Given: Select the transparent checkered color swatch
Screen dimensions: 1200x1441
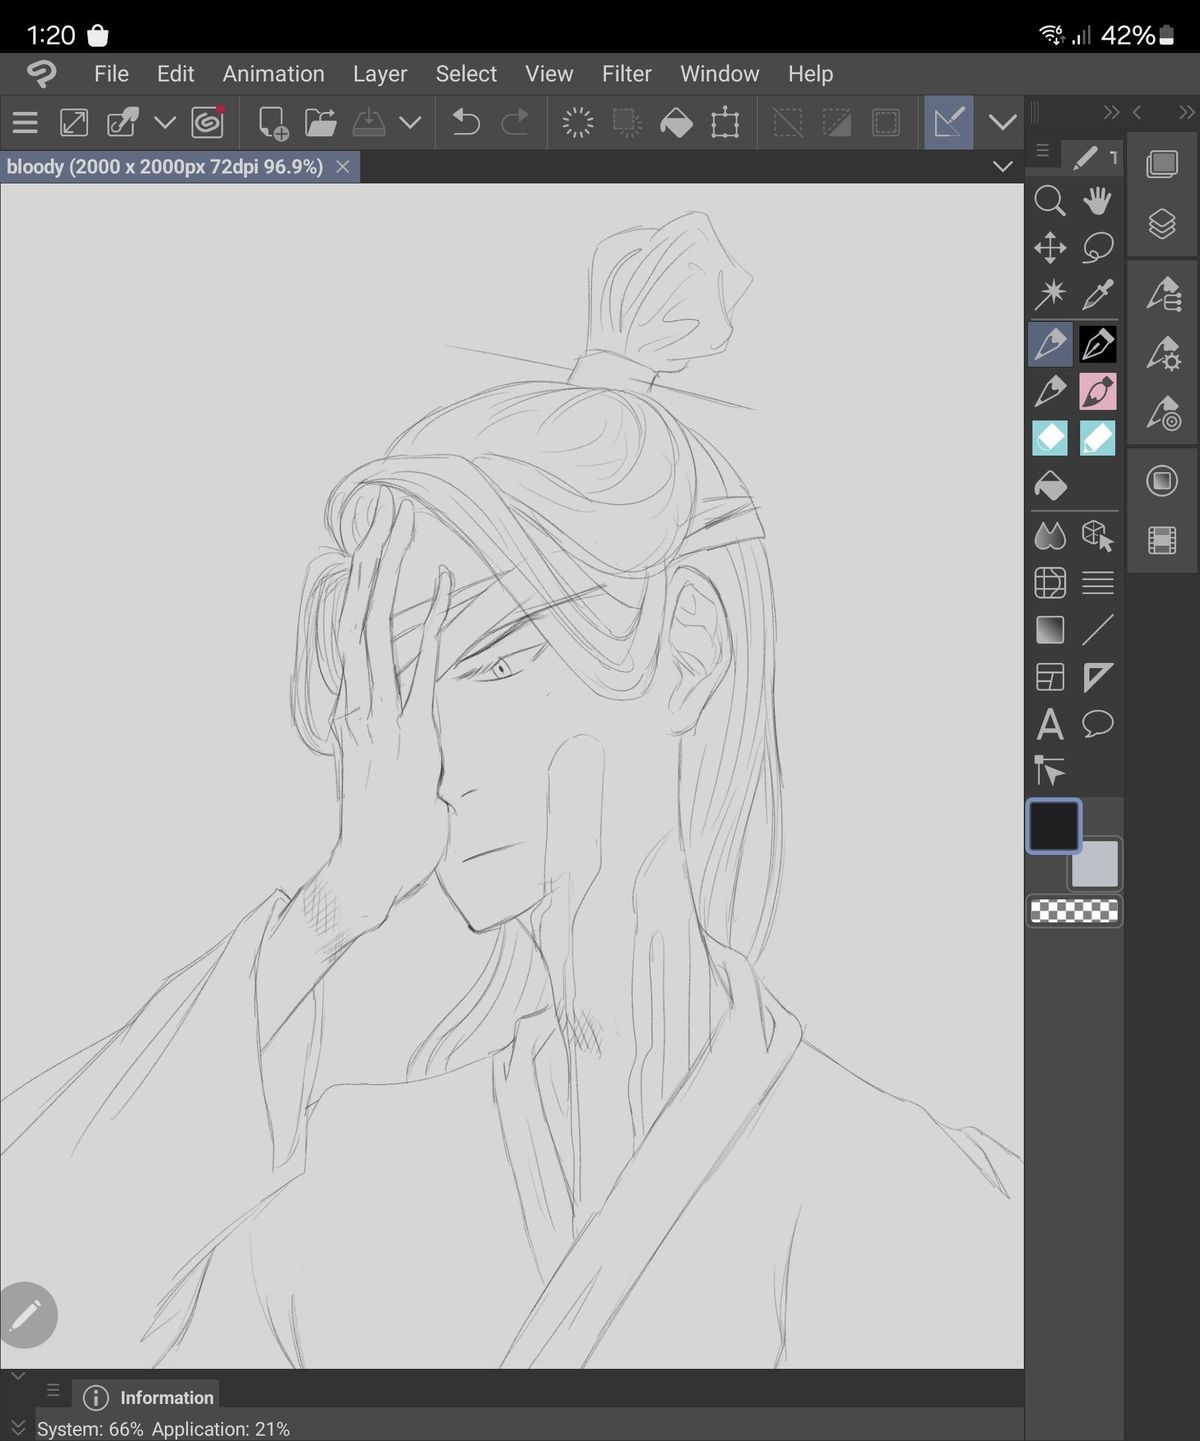Looking at the screenshot, I should (x=1074, y=911).
